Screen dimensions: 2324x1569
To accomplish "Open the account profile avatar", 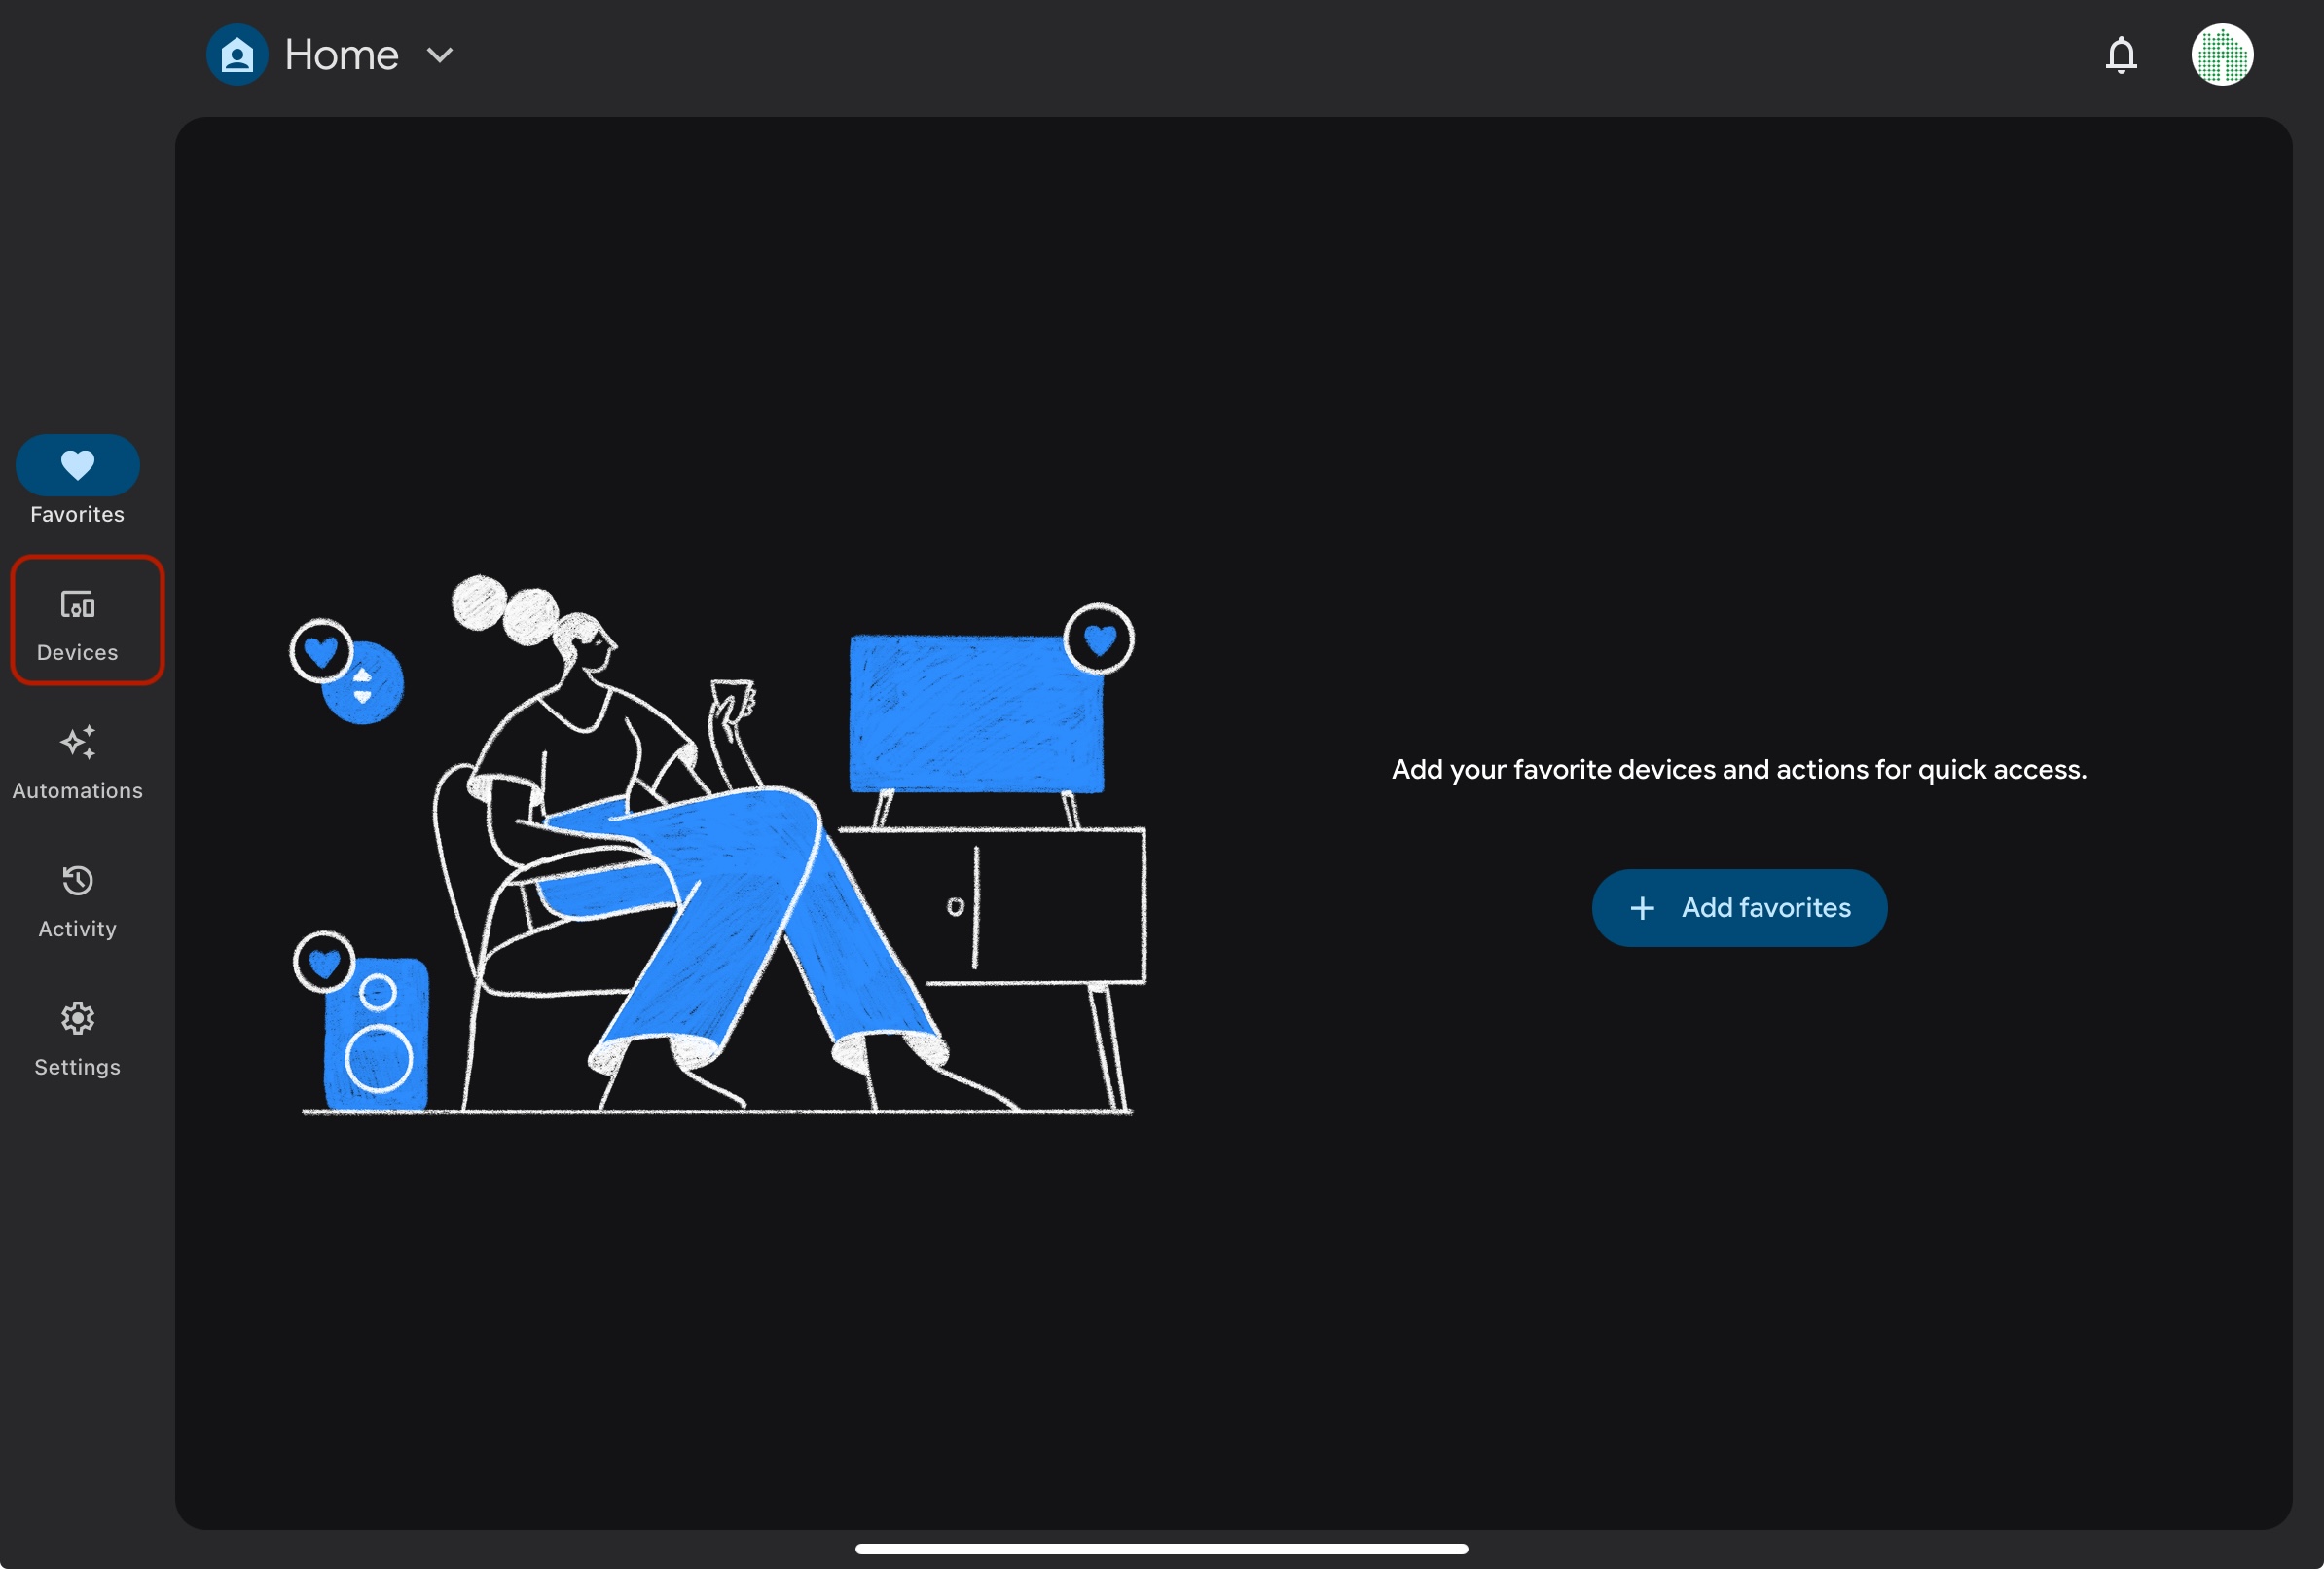I will (x=2221, y=55).
